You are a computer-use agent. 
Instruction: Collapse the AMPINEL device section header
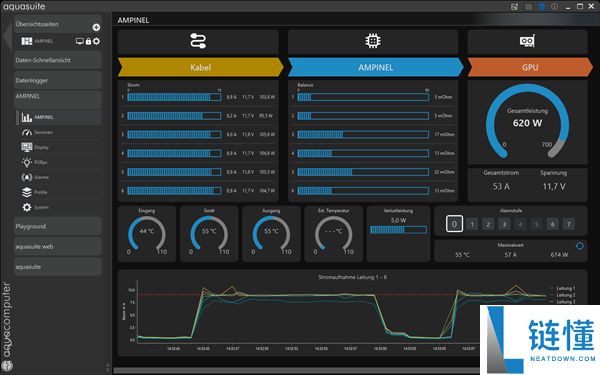(57, 99)
